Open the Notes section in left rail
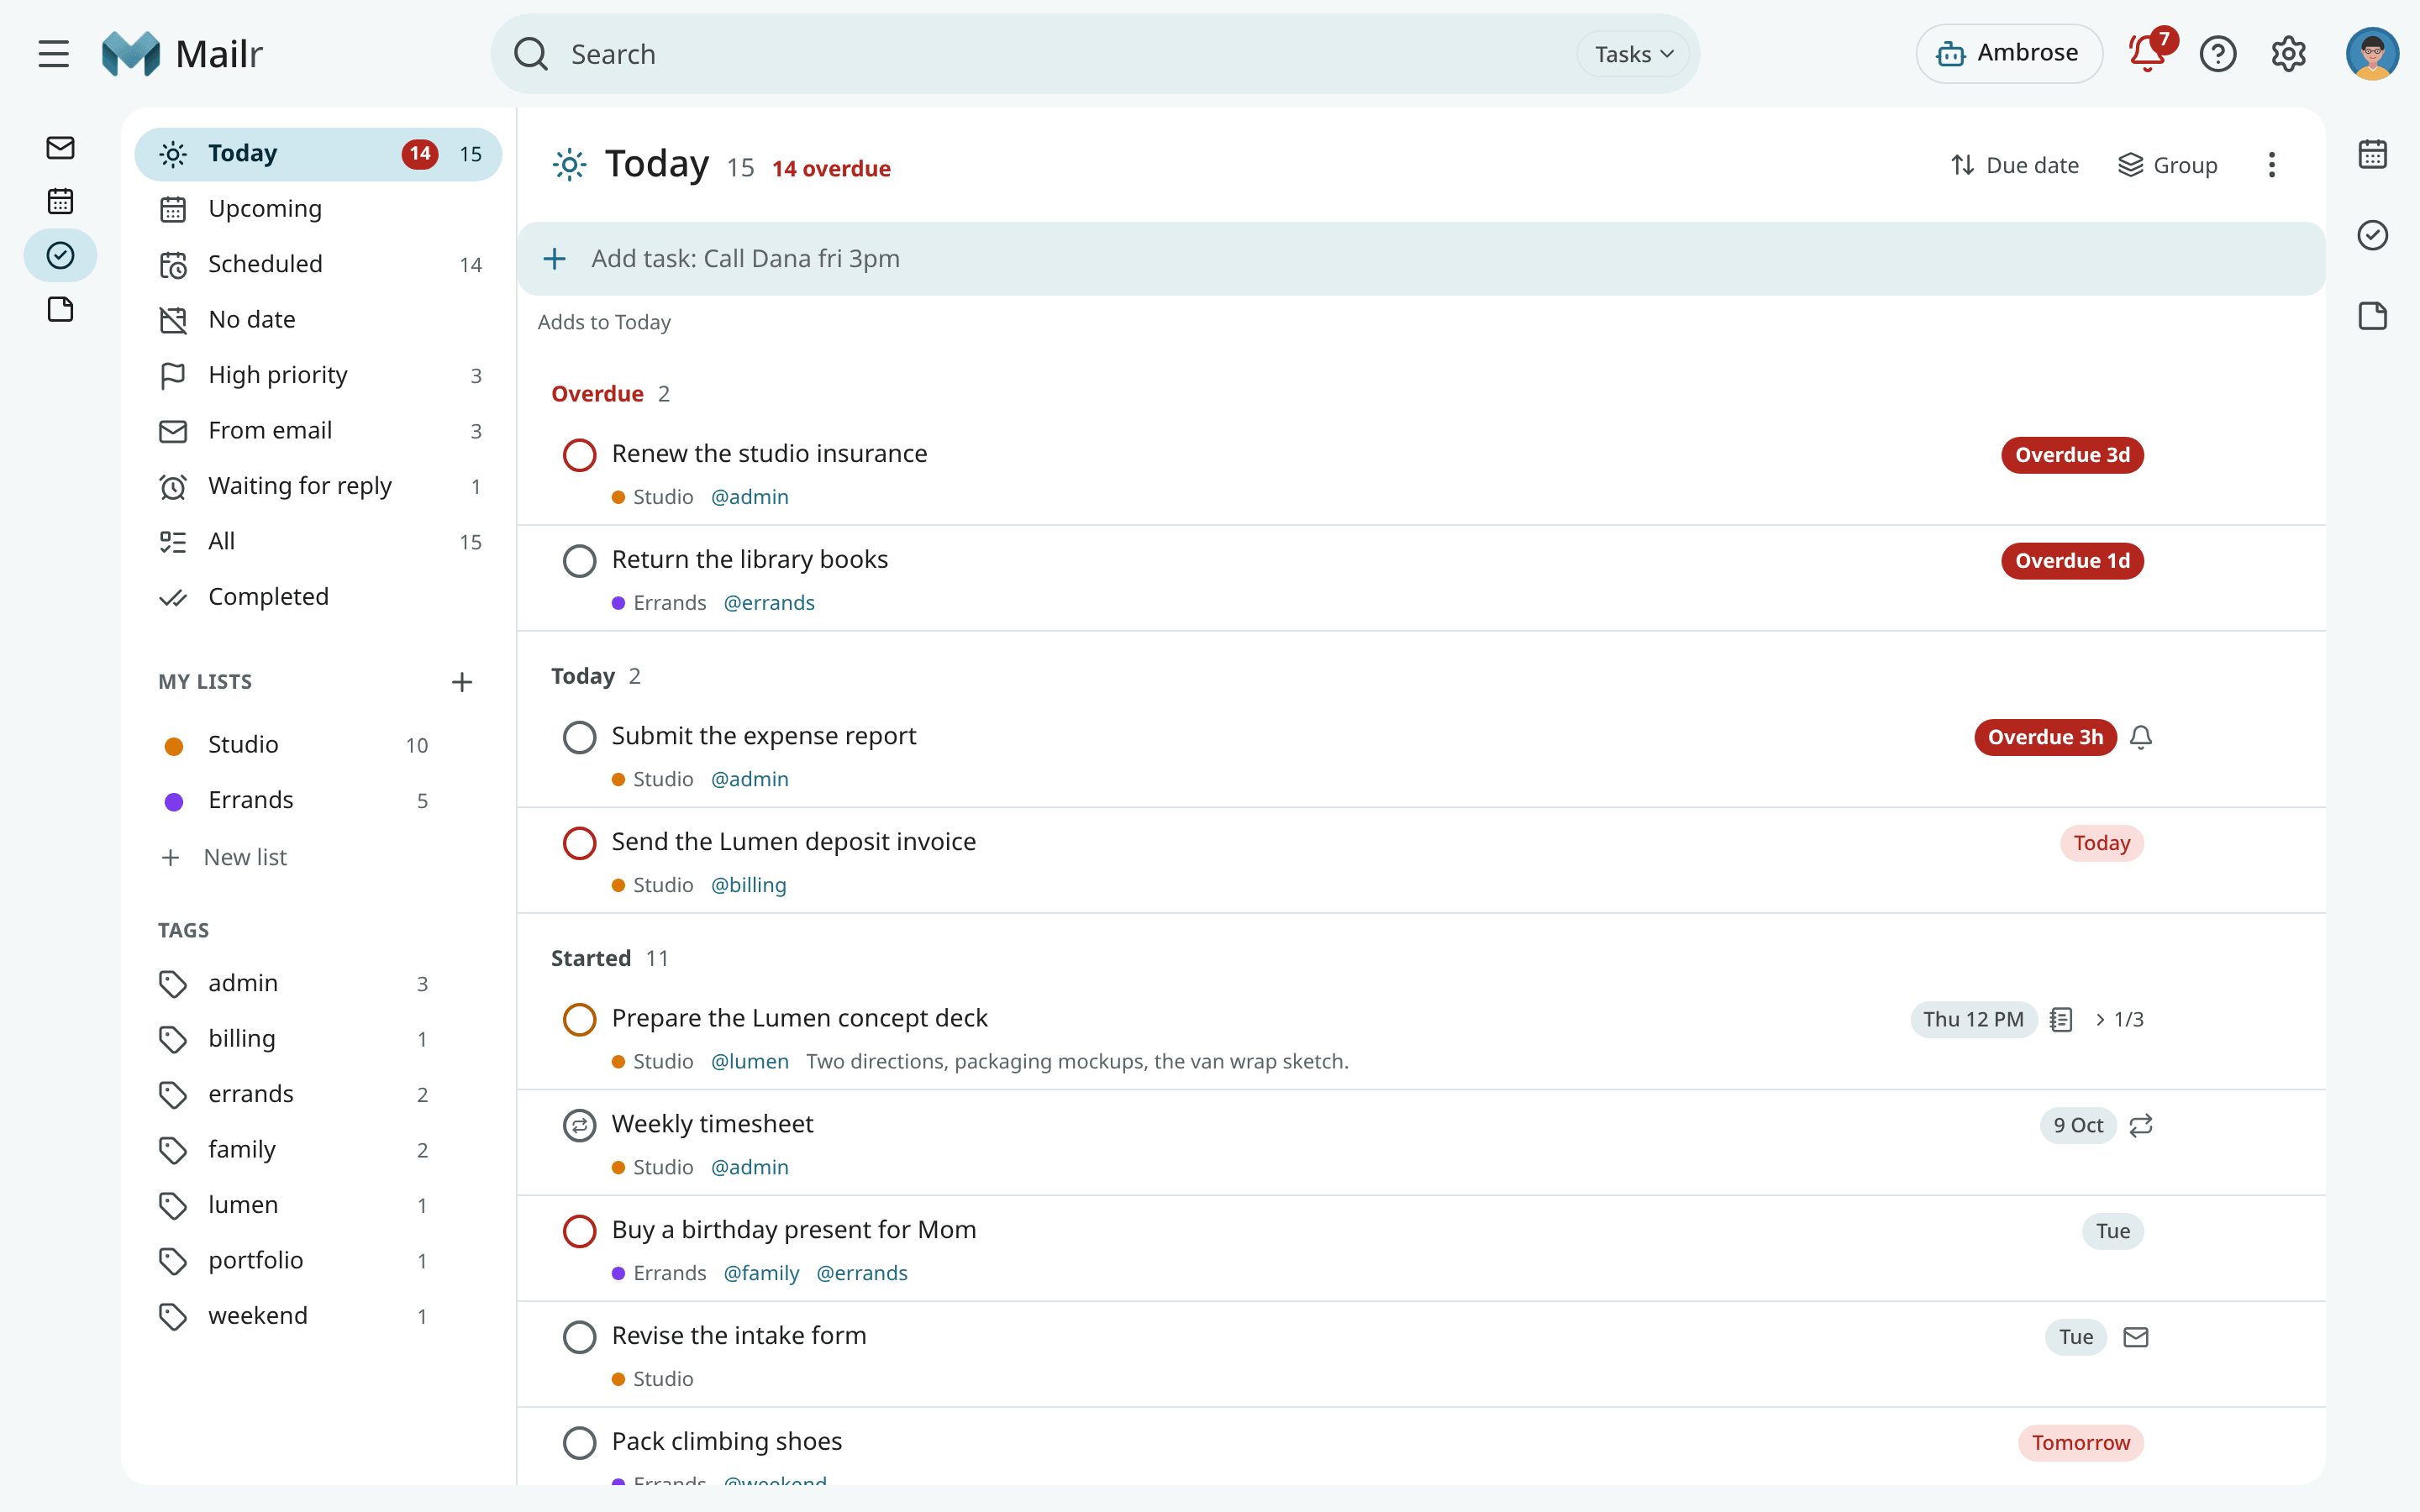This screenshot has width=2420, height=1512. pos(60,309)
